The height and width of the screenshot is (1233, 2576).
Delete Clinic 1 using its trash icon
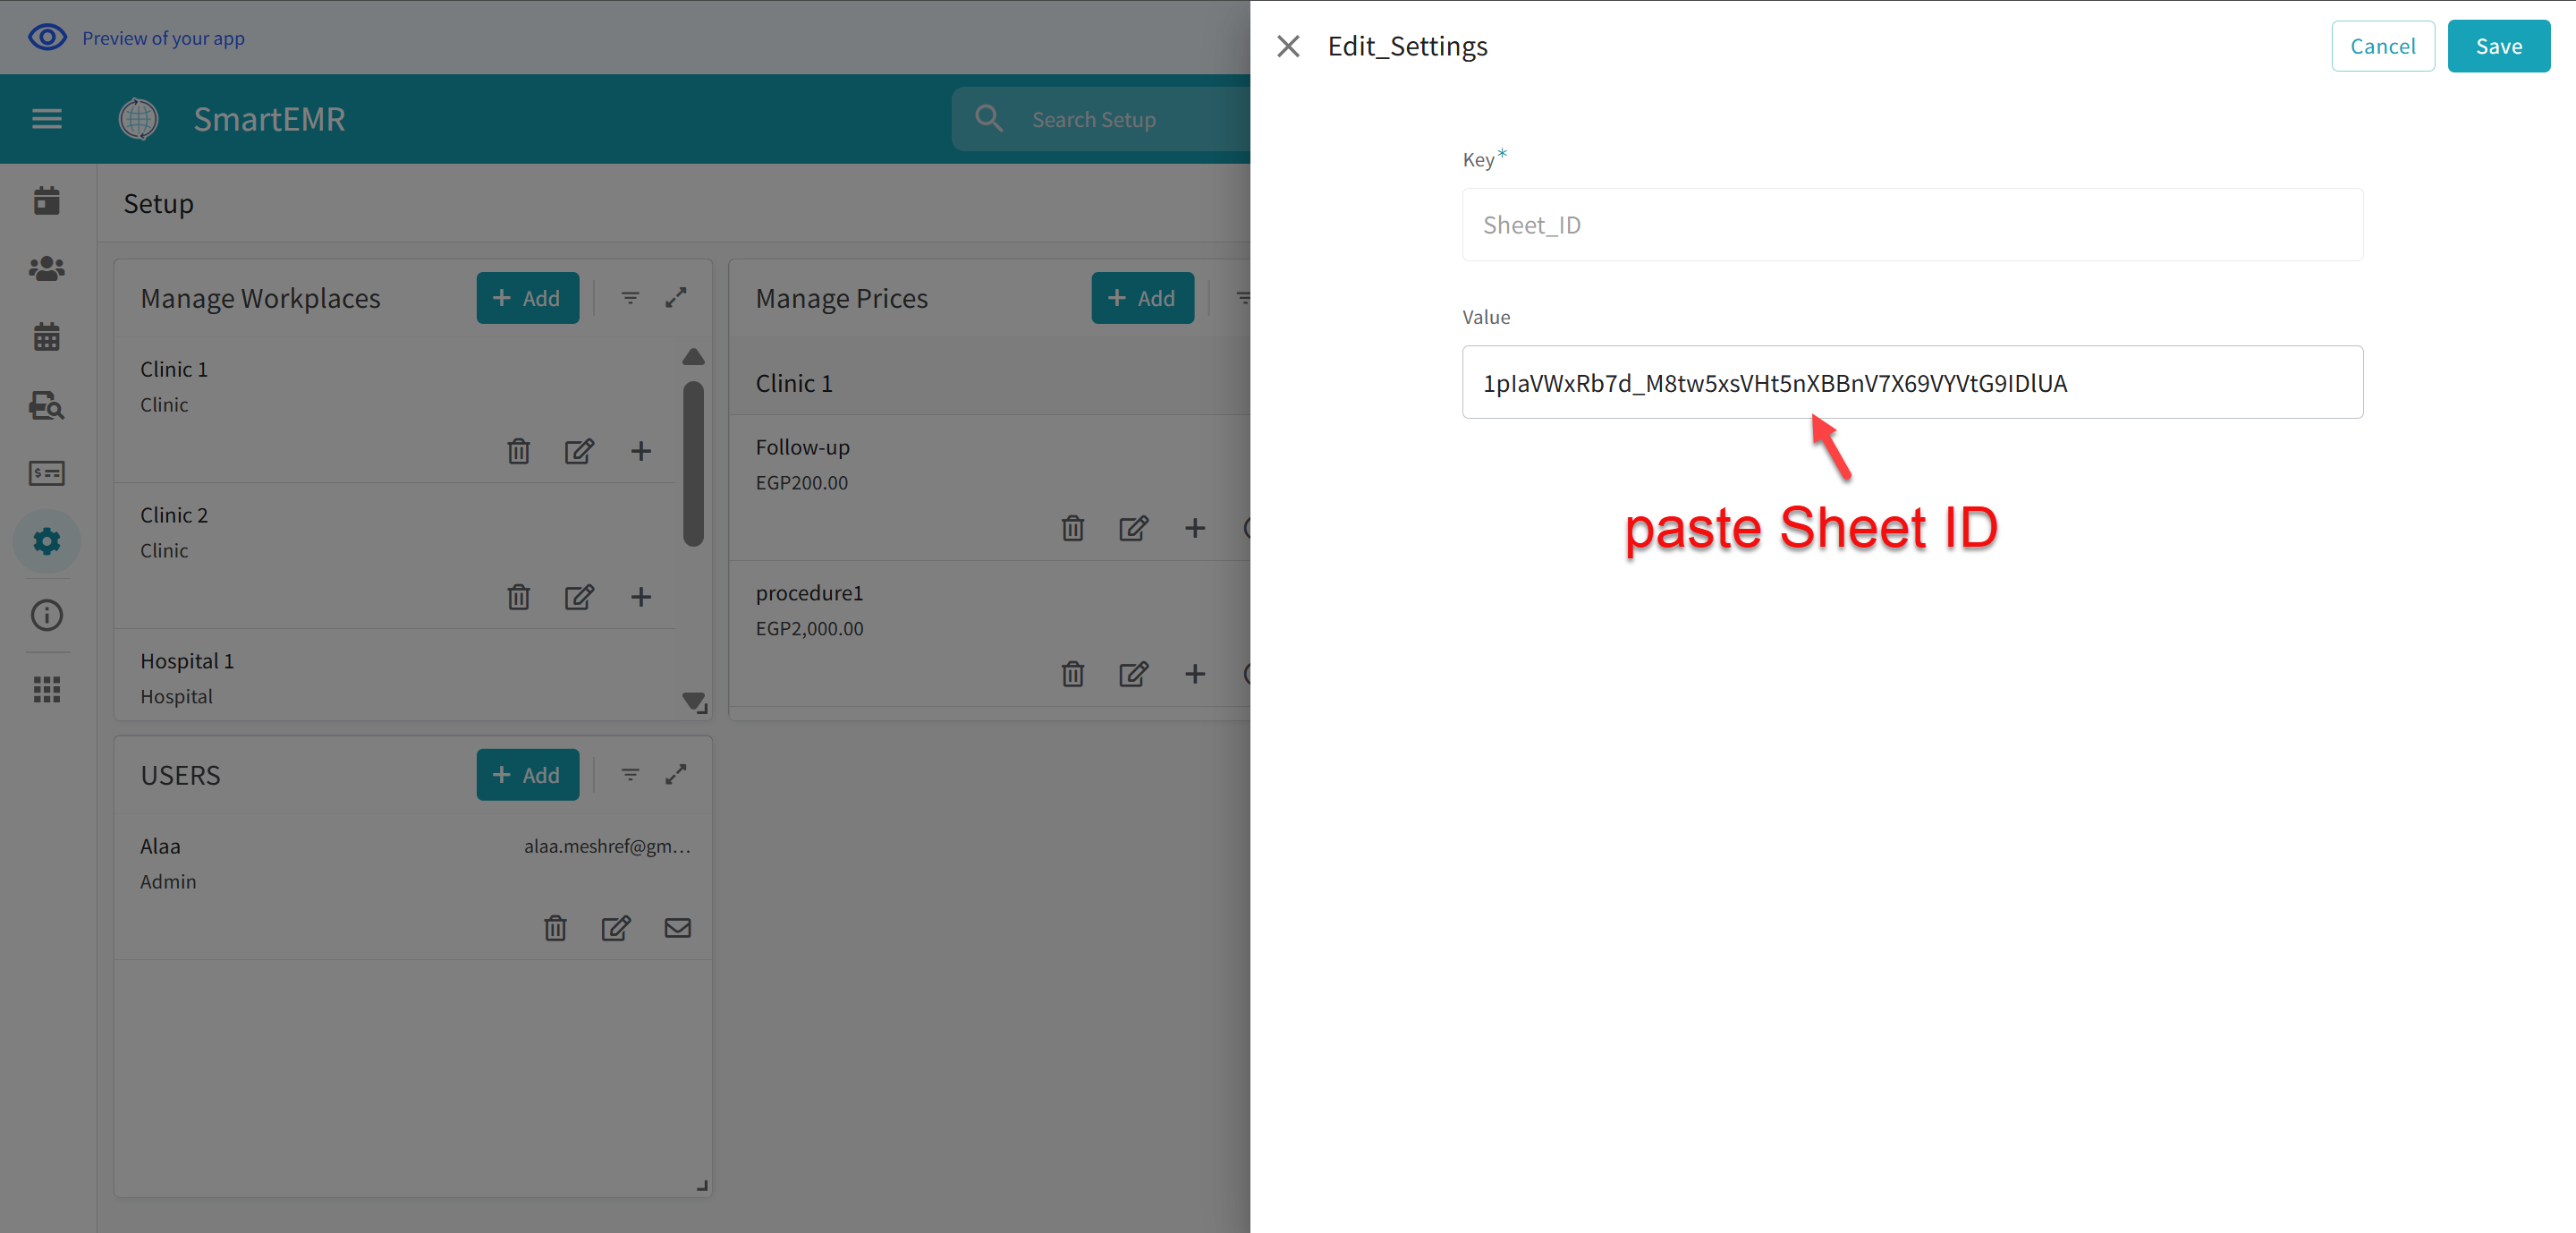[518, 451]
